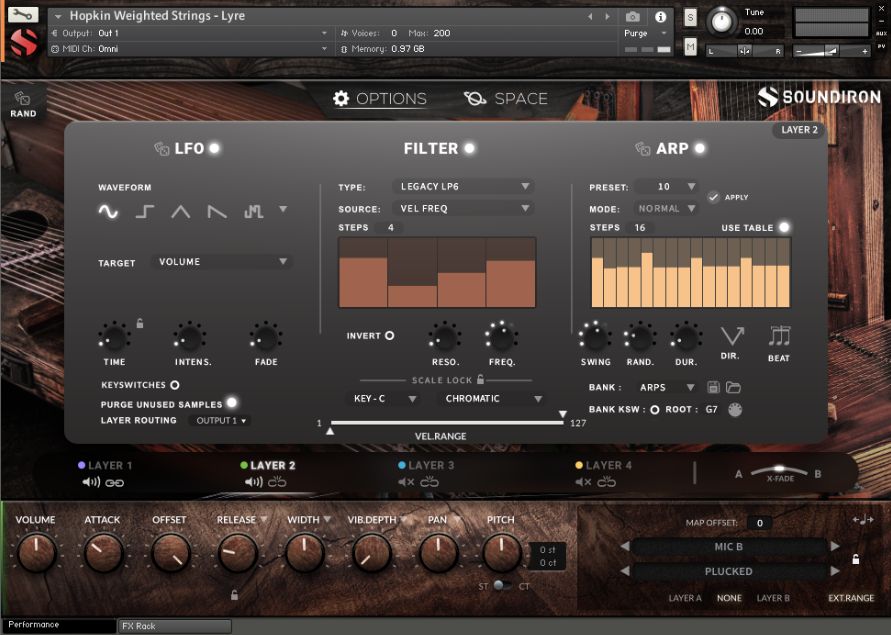
Task: Open the filter TYPE dropdown showing LEGACY LP6
Action: pyautogui.click(x=464, y=186)
